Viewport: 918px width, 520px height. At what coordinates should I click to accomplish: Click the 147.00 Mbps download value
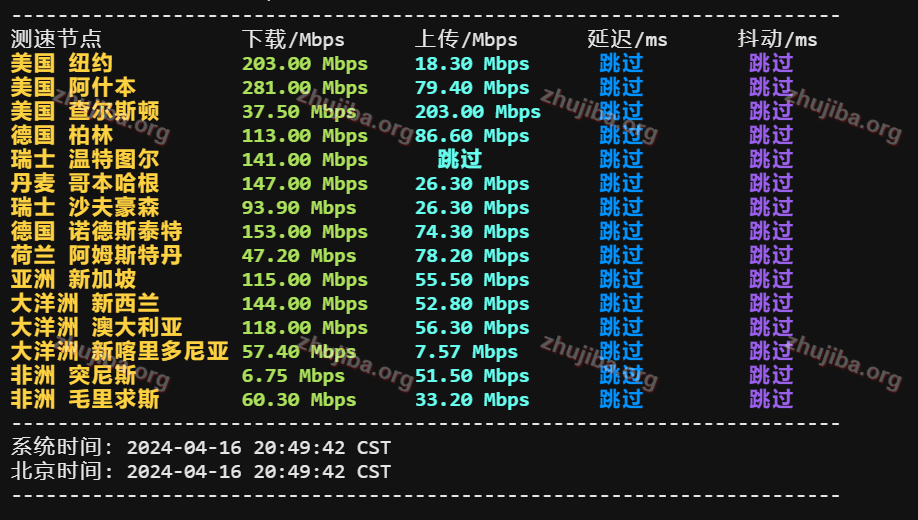[305, 183]
